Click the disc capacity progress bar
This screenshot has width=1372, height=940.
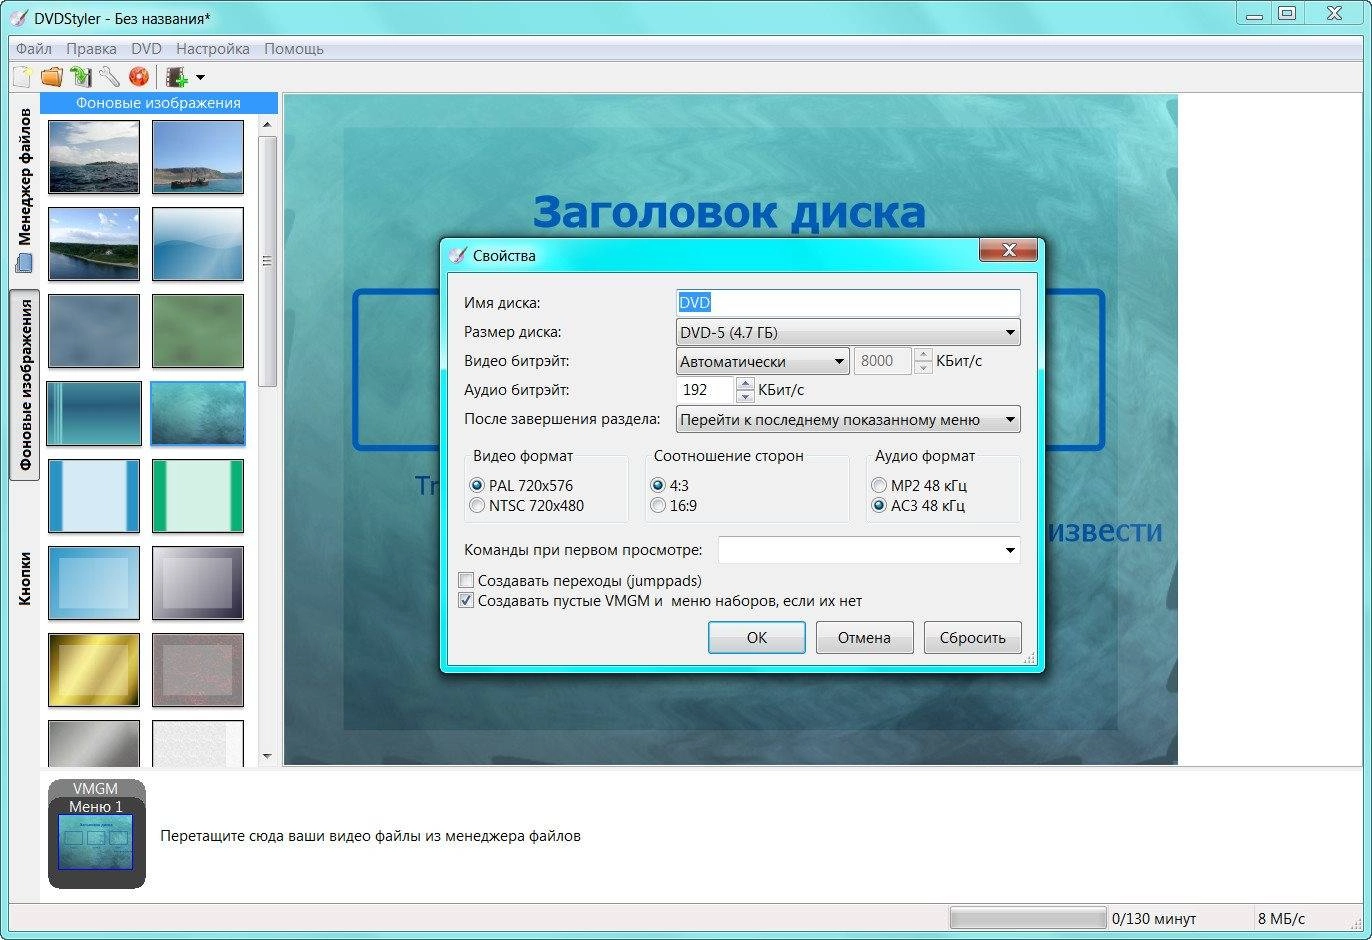click(x=1028, y=918)
